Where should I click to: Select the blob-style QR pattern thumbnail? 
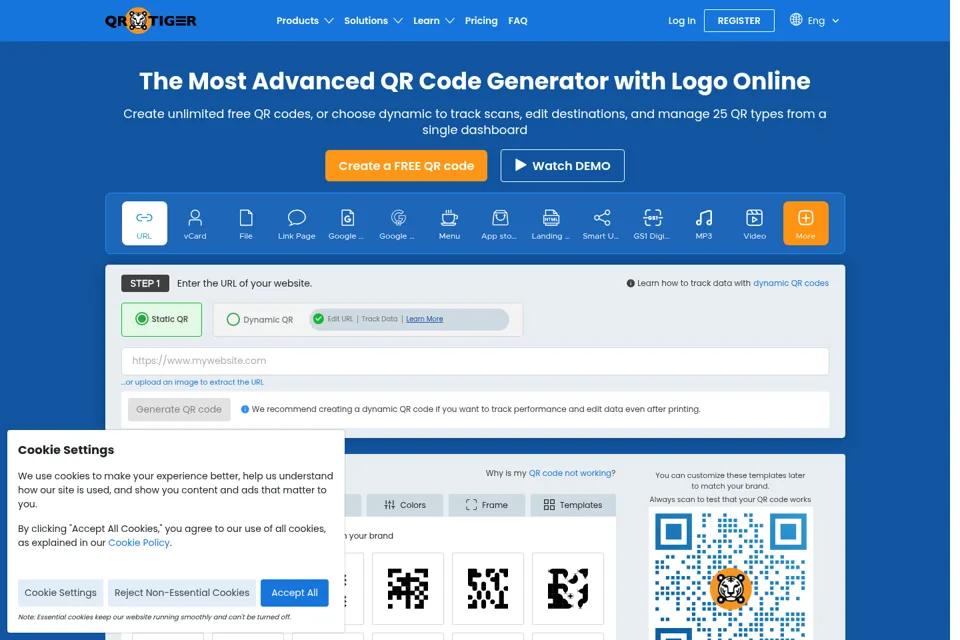(568, 588)
